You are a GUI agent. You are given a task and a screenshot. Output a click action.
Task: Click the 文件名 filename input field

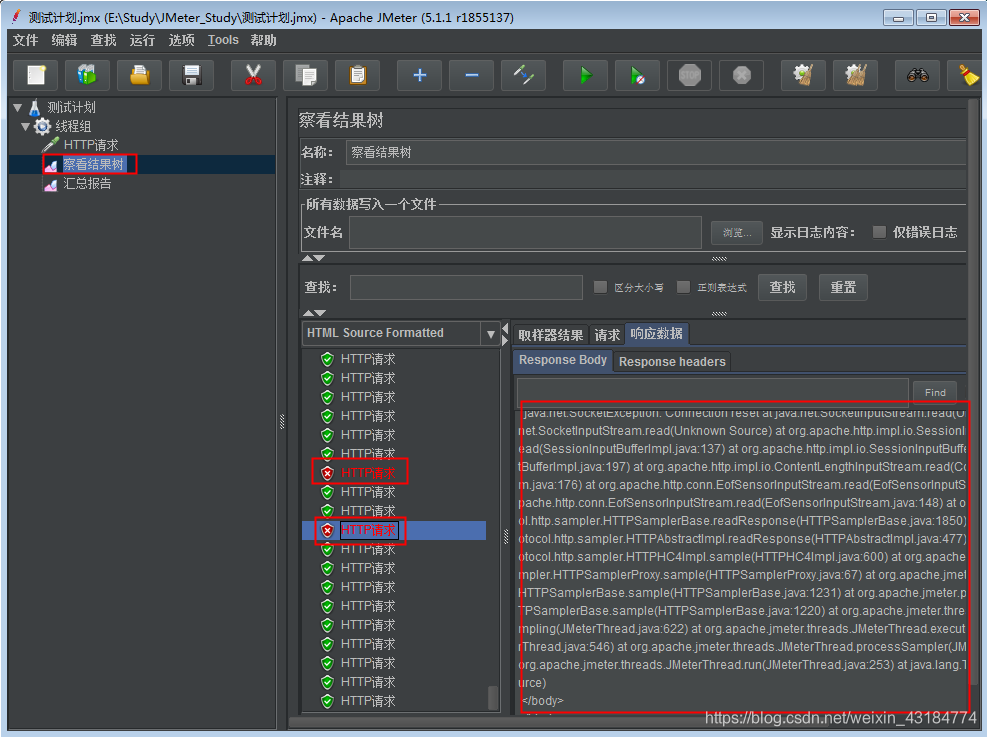click(526, 232)
